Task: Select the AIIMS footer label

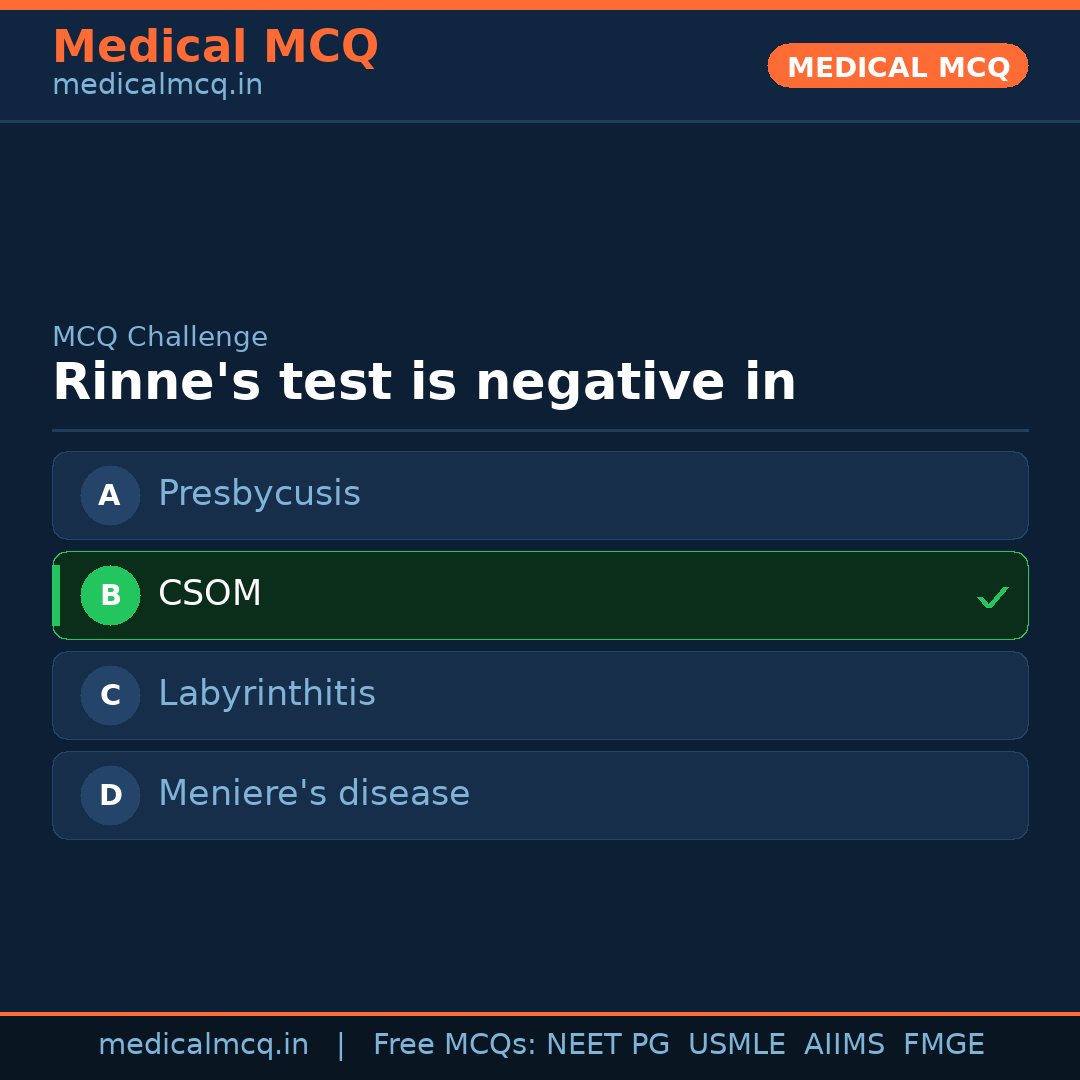Action: click(x=844, y=1045)
